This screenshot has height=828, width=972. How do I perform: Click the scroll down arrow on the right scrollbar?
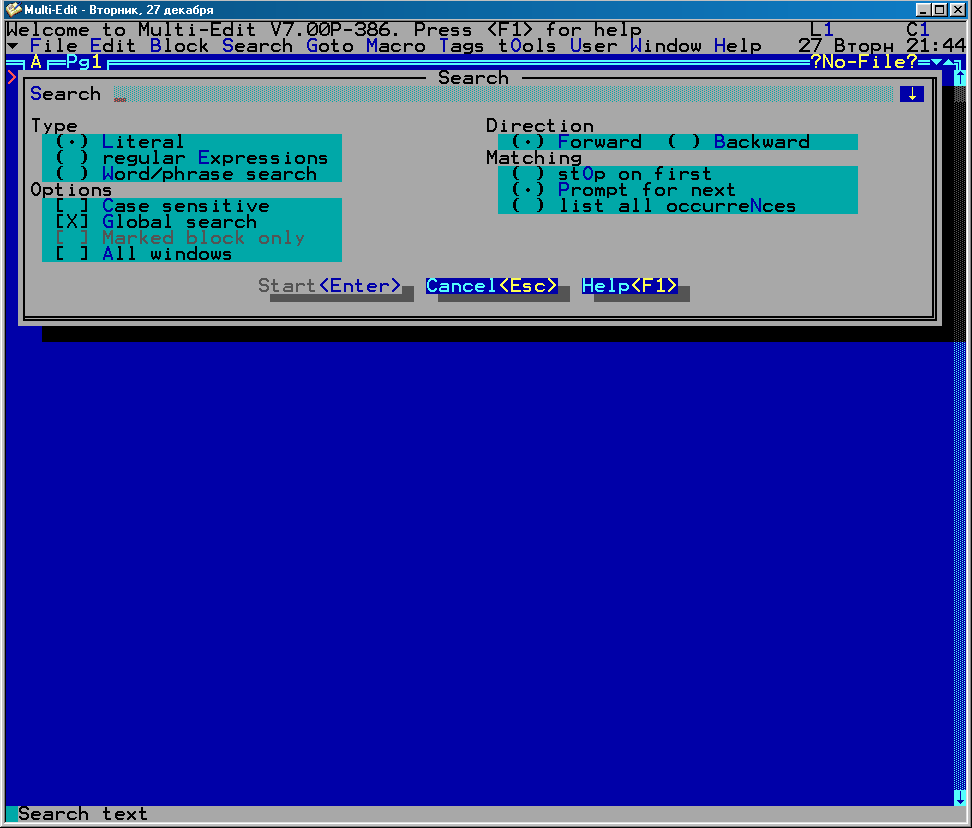(x=960, y=798)
